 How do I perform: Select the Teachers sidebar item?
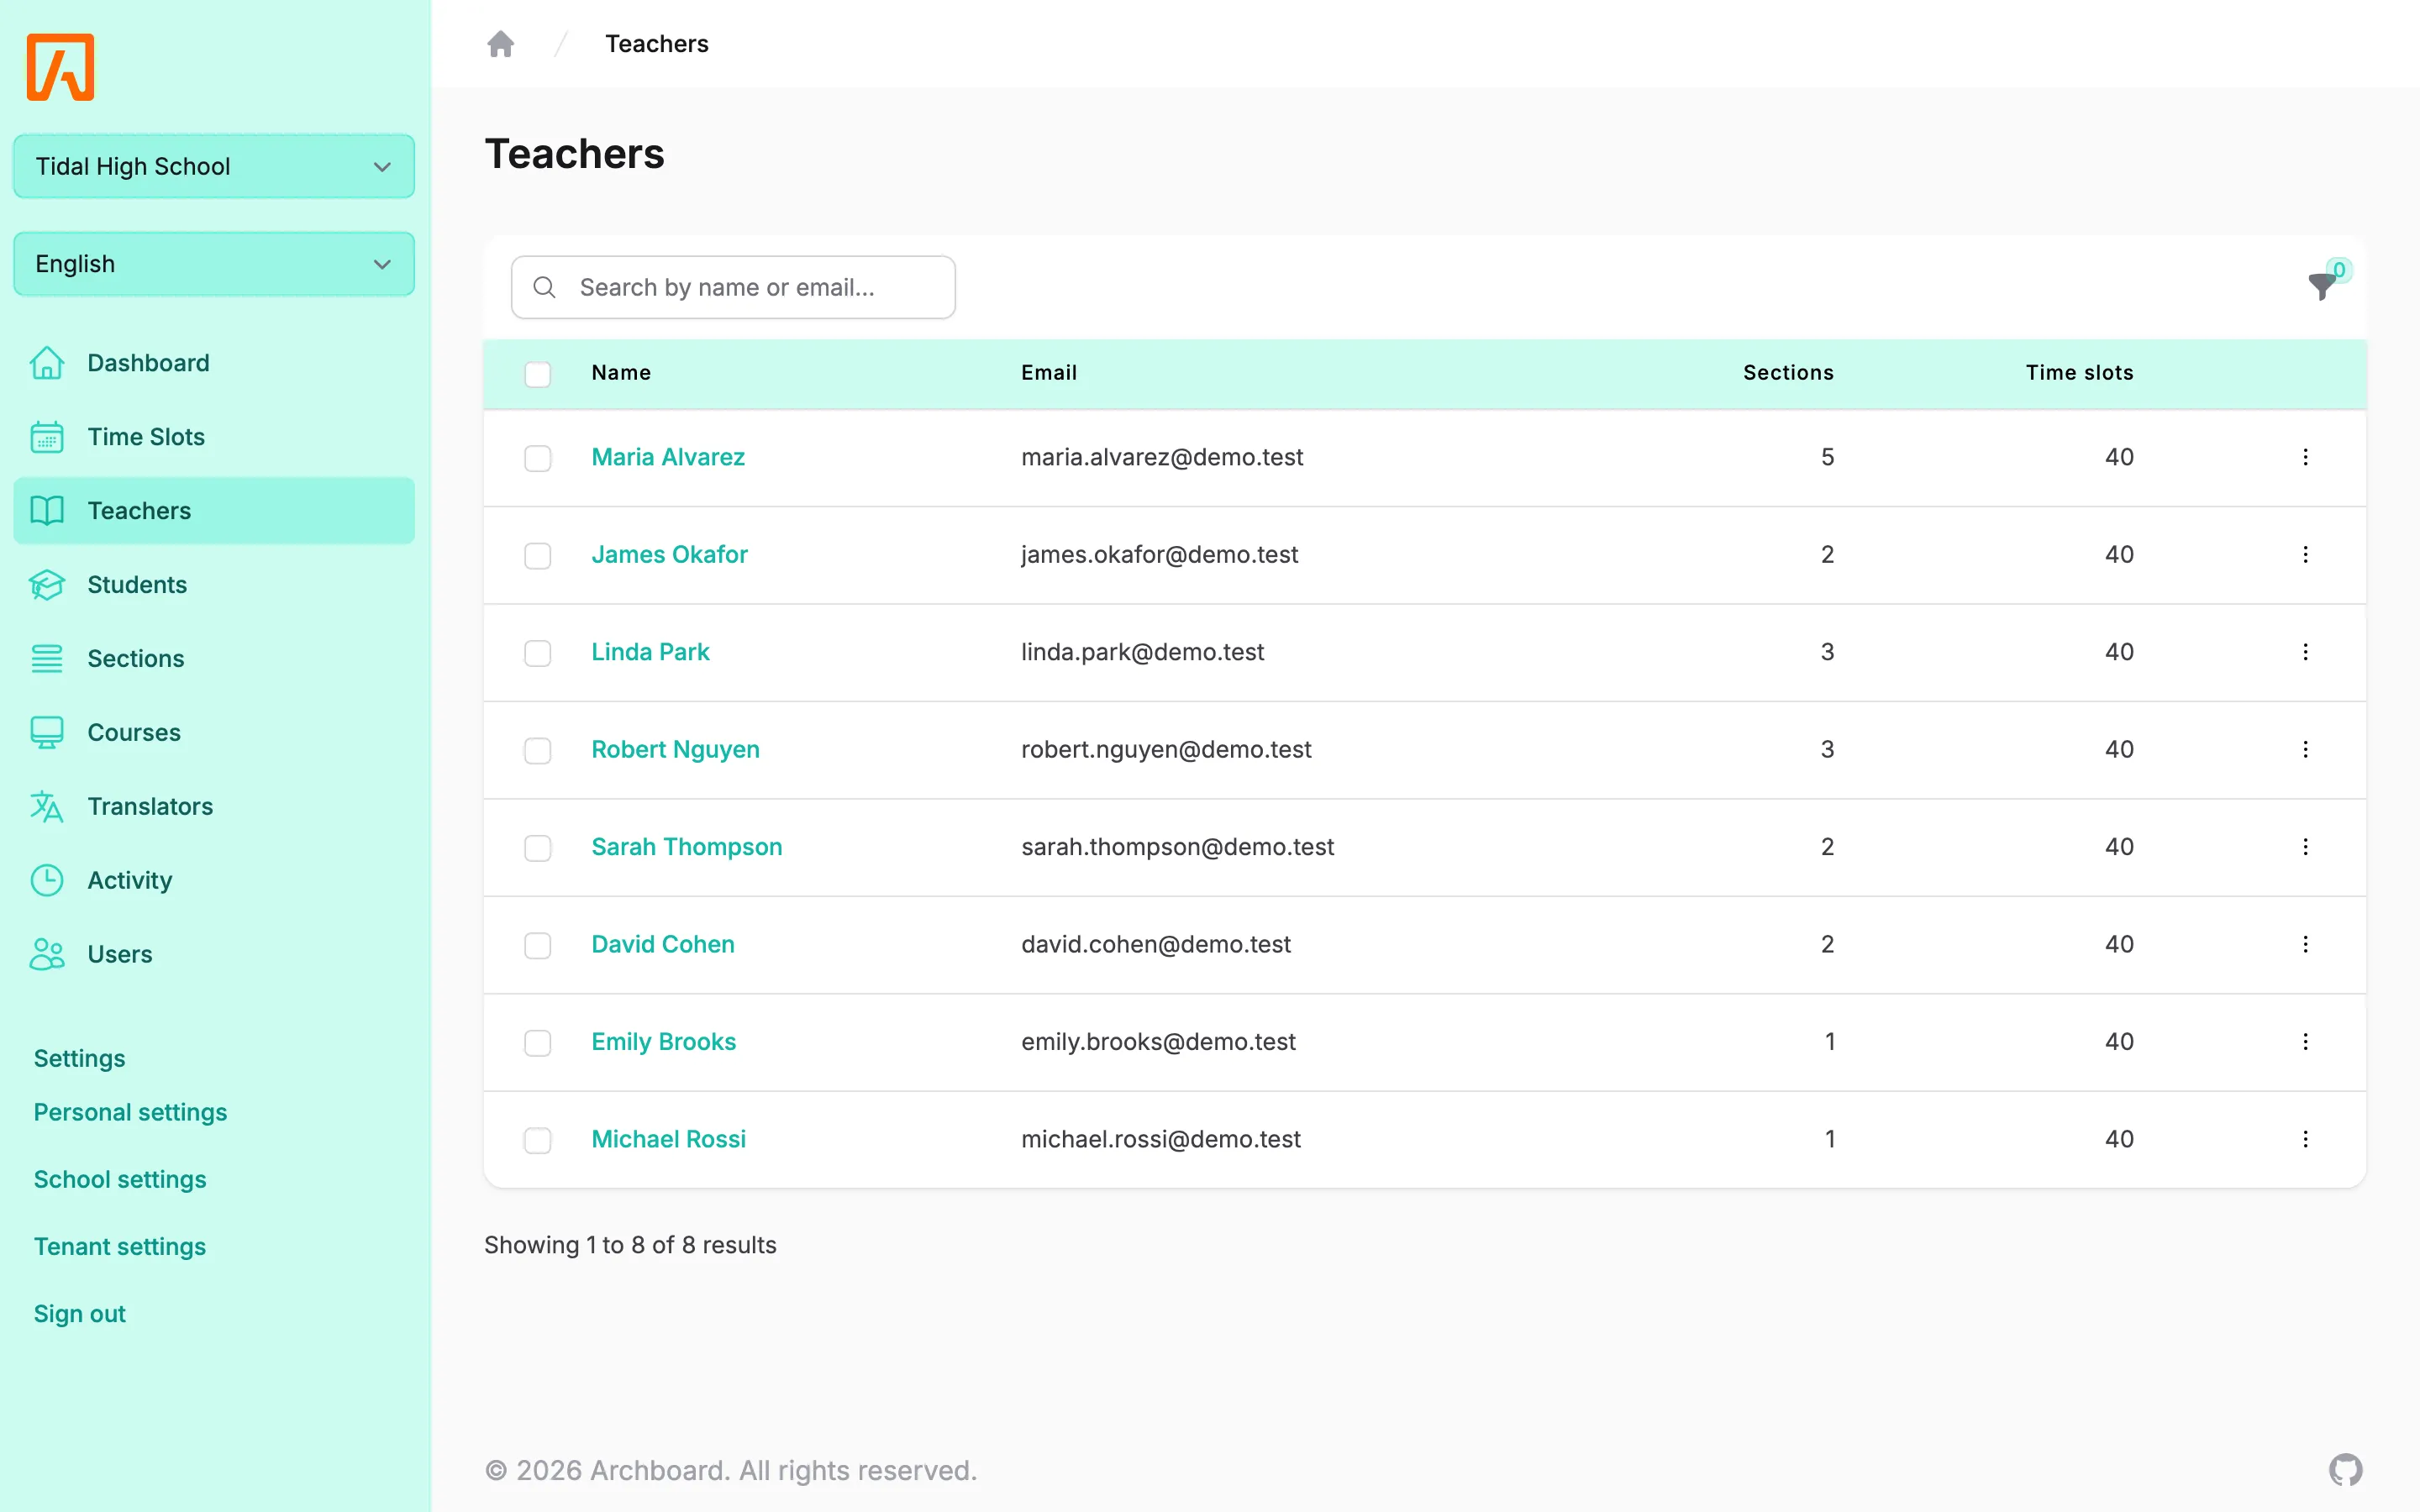[x=214, y=511]
